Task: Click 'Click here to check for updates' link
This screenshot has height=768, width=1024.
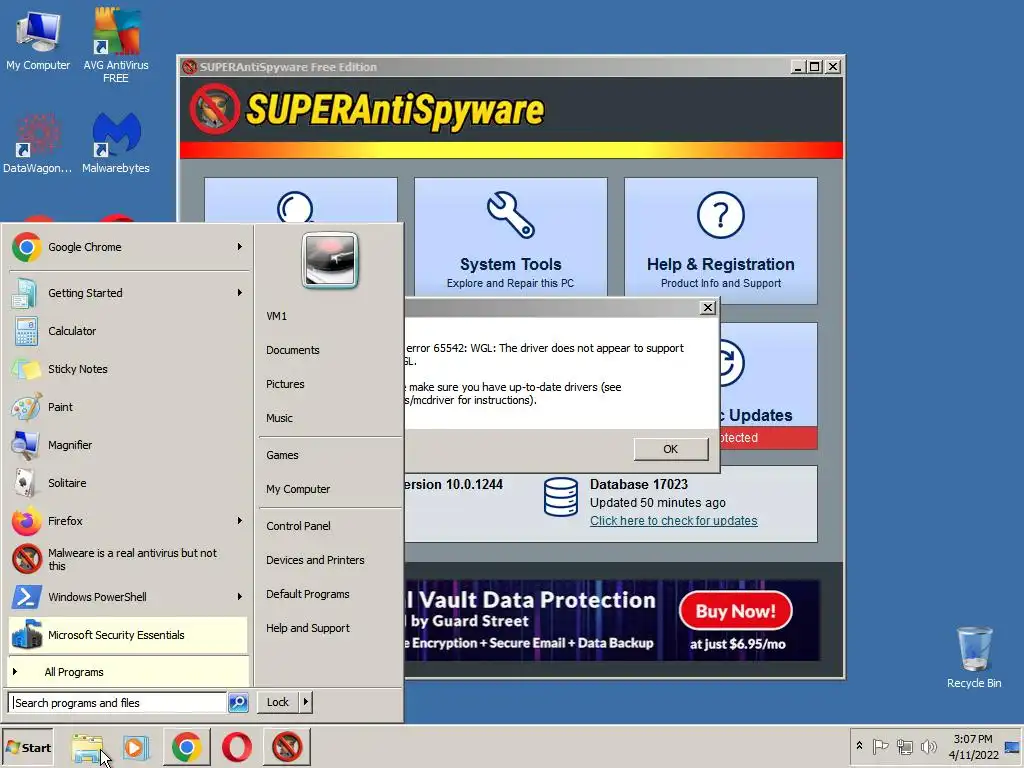Action: [x=674, y=520]
